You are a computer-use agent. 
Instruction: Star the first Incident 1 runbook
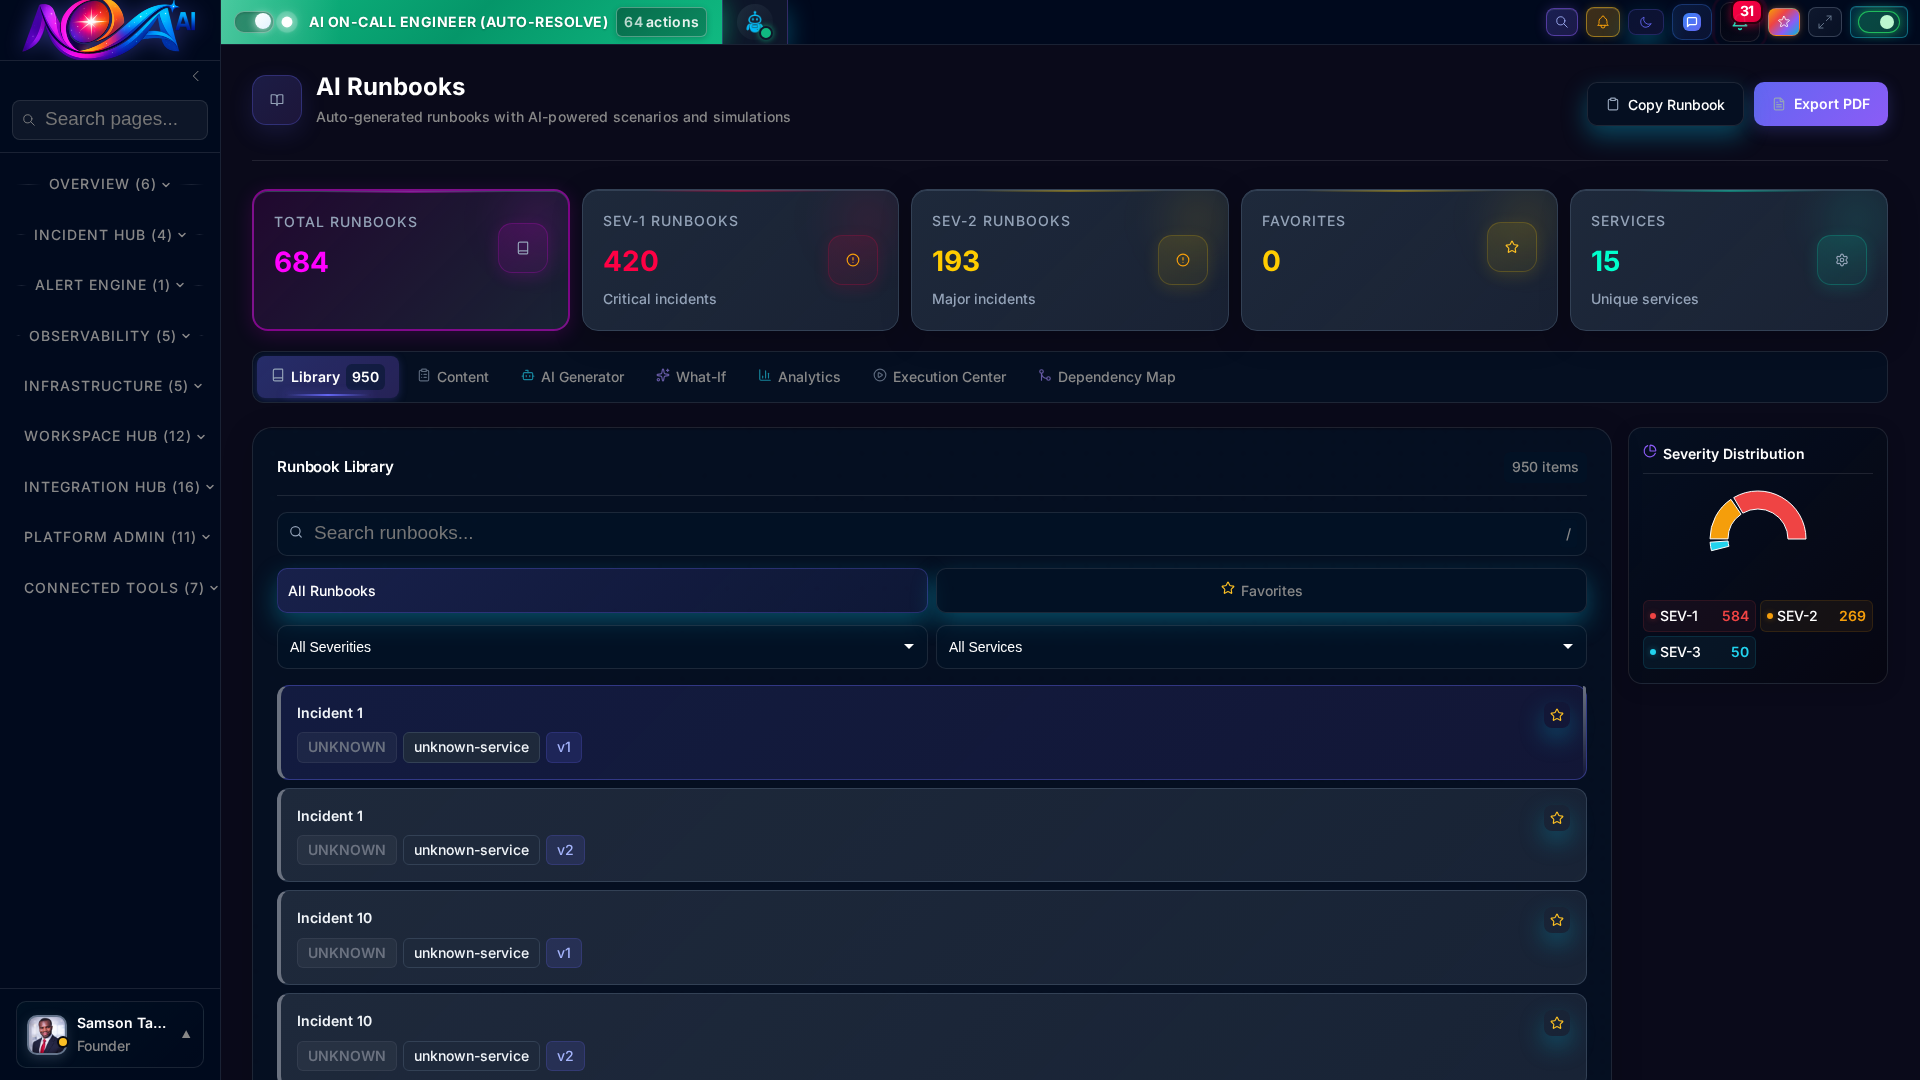[x=1556, y=715]
